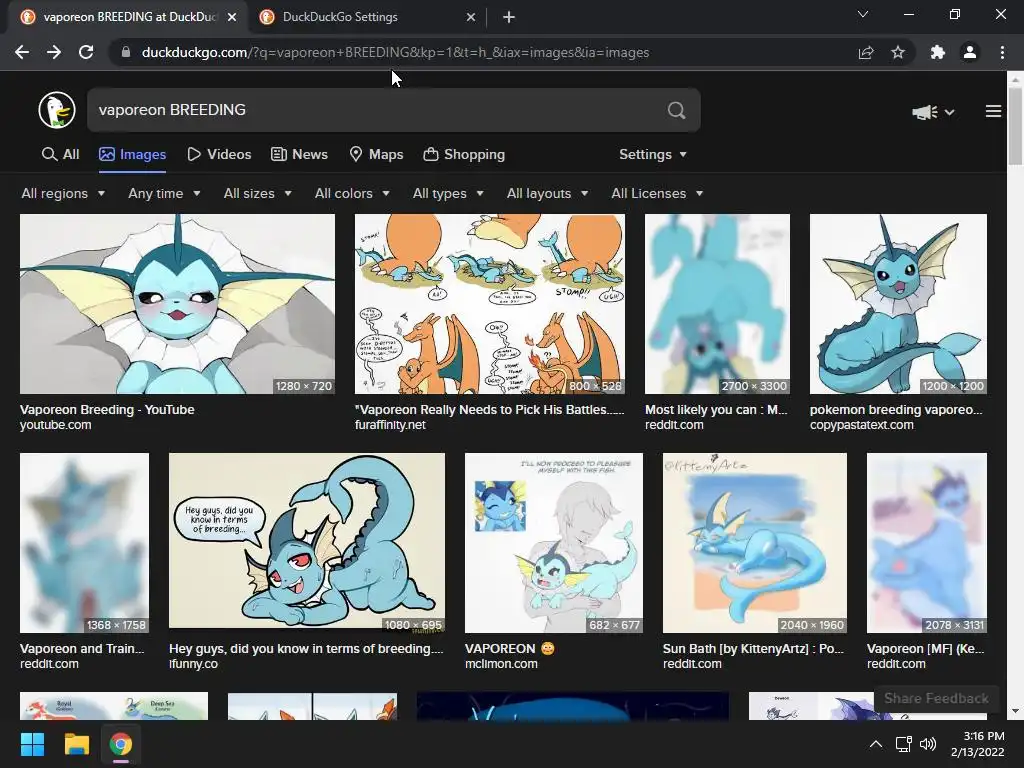Click the copypastatext.com source link
This screenshot has width=1024, height=768.
pyautogui.click(x=861, y=425)
